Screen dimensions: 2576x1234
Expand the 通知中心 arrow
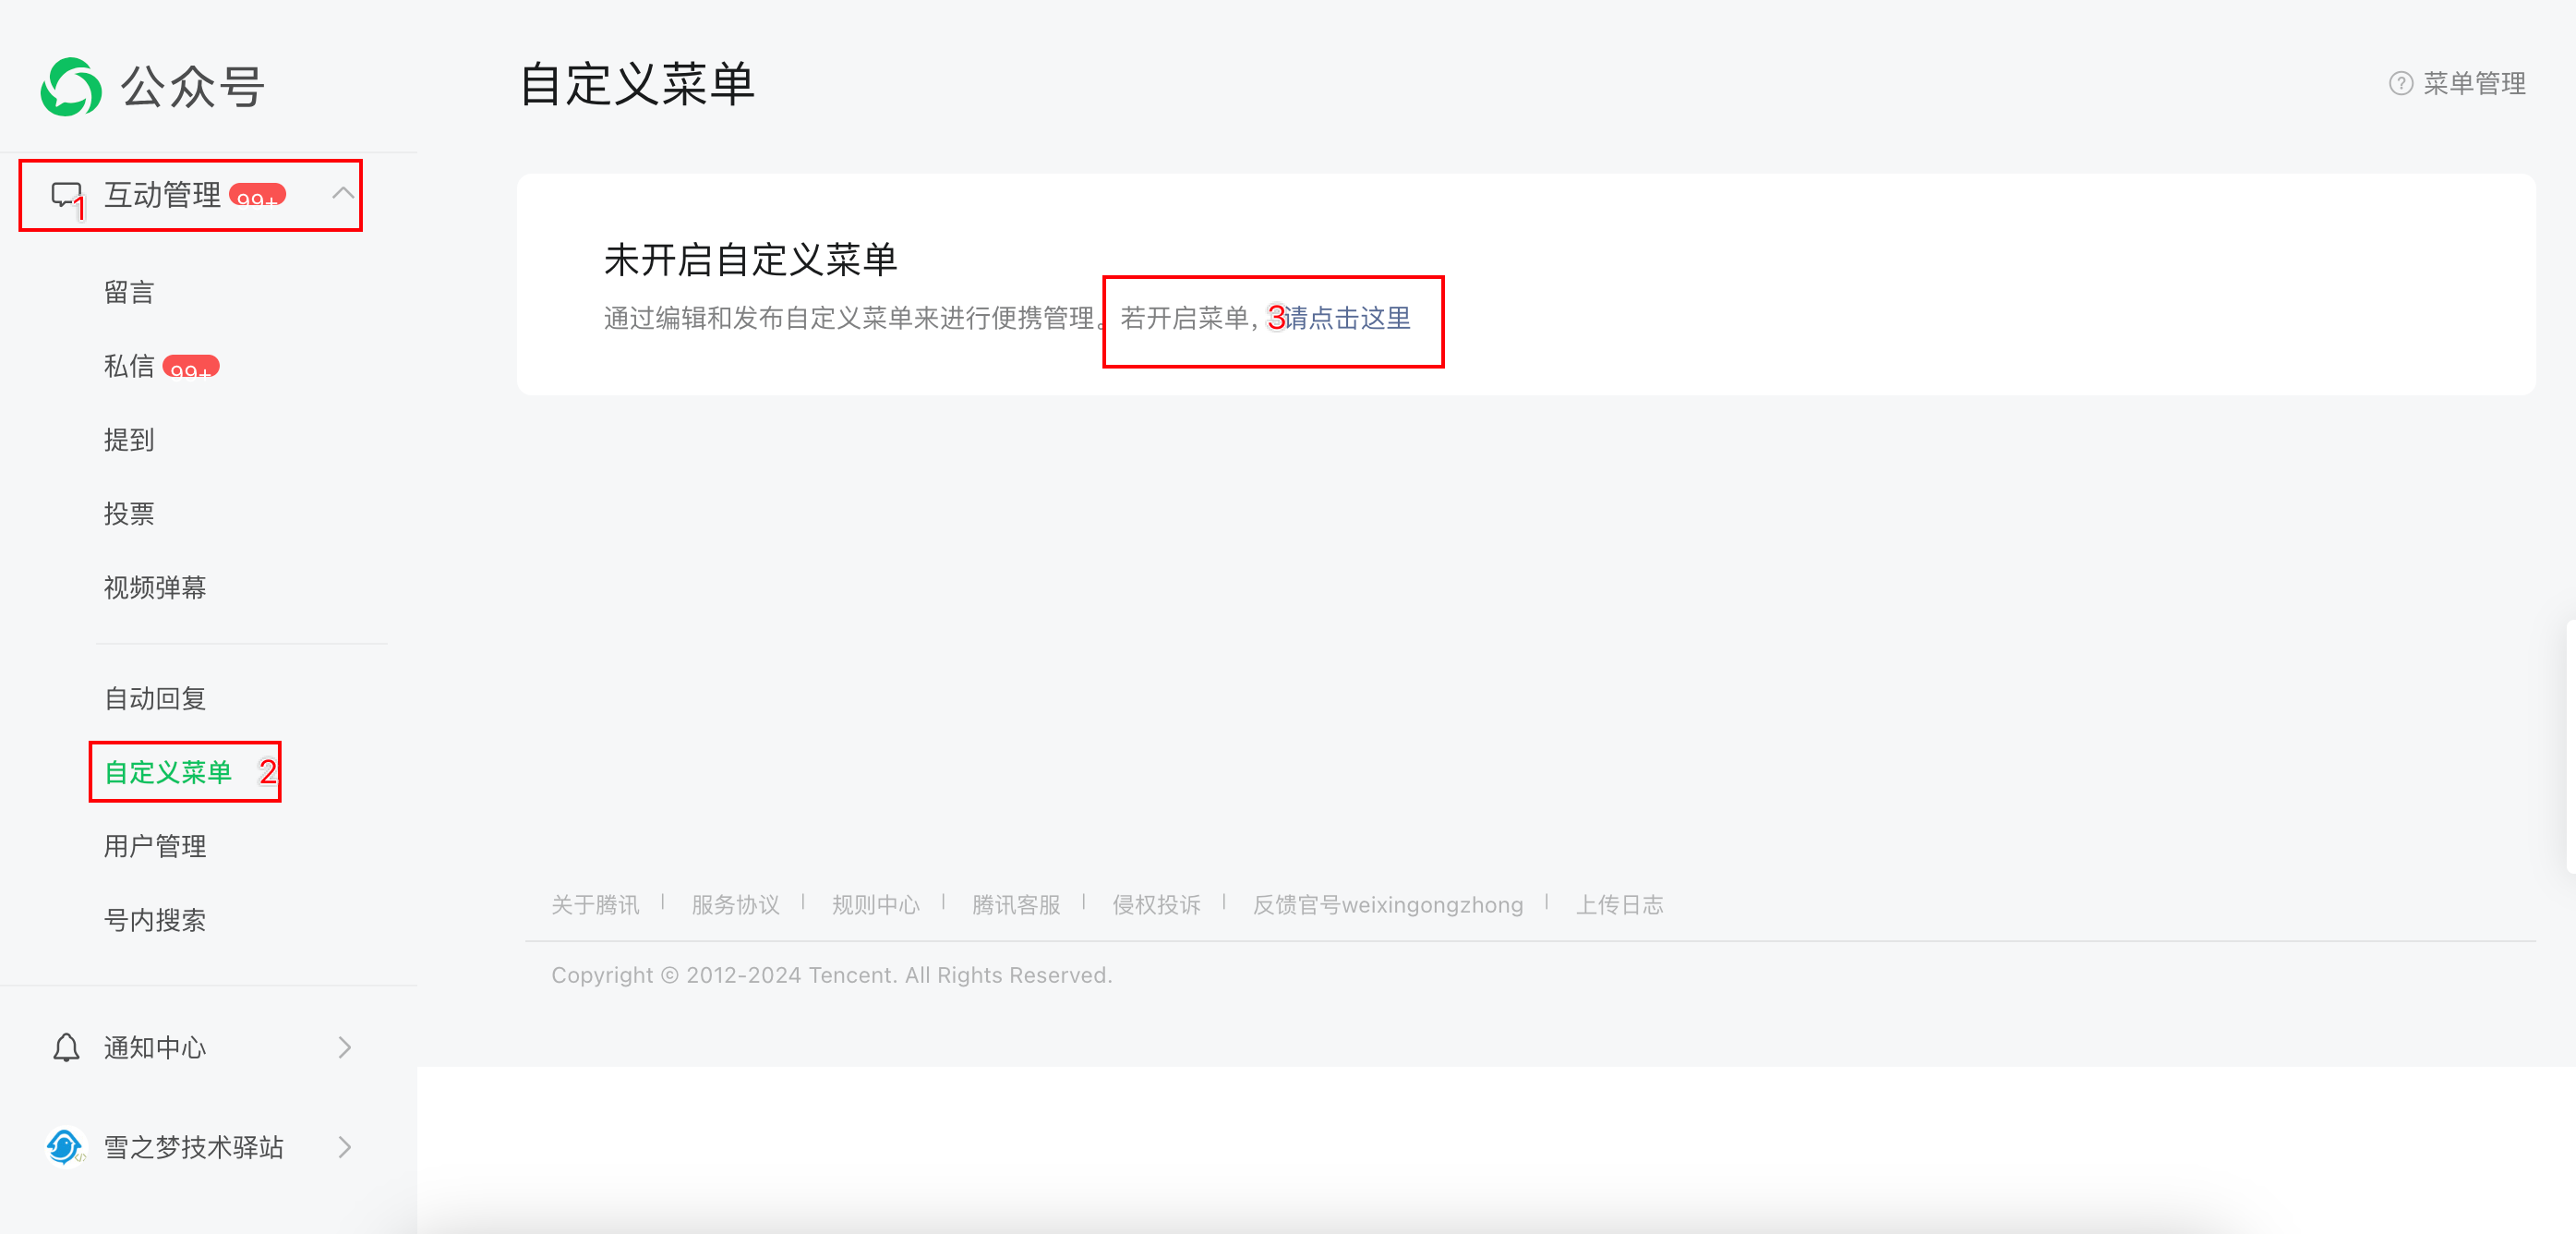click(x=345, y=1047)
